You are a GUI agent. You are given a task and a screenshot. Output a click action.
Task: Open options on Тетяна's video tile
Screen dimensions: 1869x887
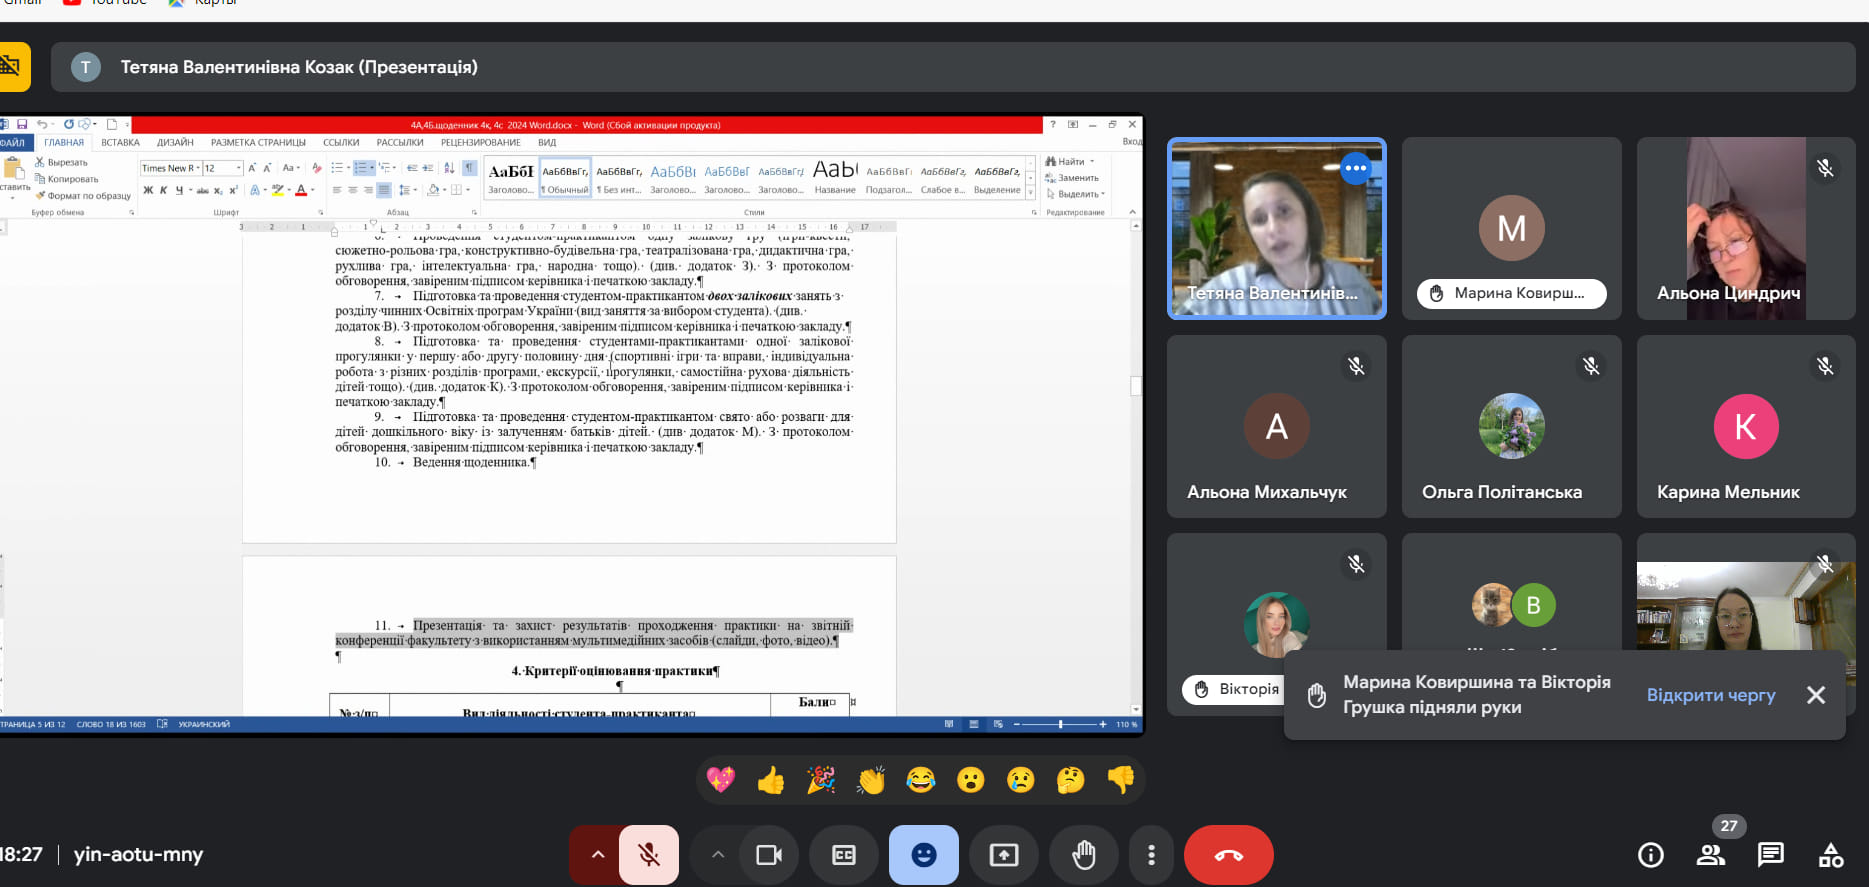[1355, 168]
